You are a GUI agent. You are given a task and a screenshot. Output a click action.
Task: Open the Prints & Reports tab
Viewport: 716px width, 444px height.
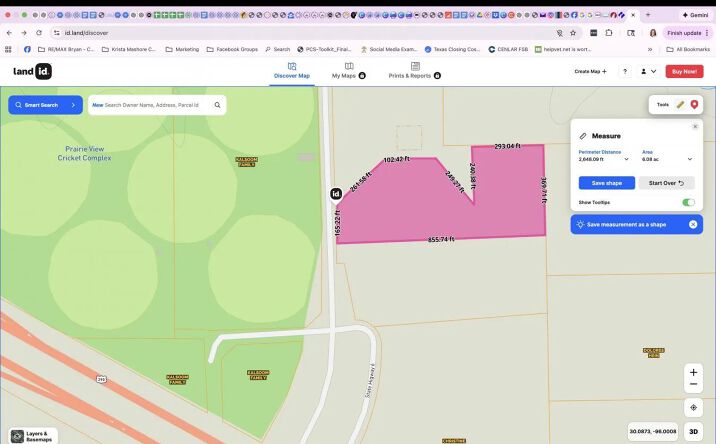pos(414,70)
